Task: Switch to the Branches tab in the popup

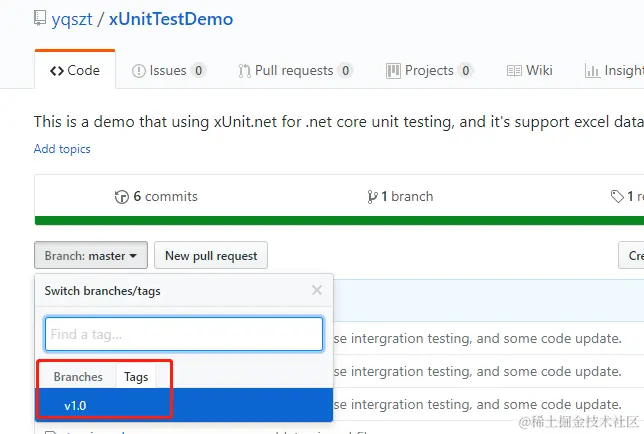Action: (x=78, y=377)
